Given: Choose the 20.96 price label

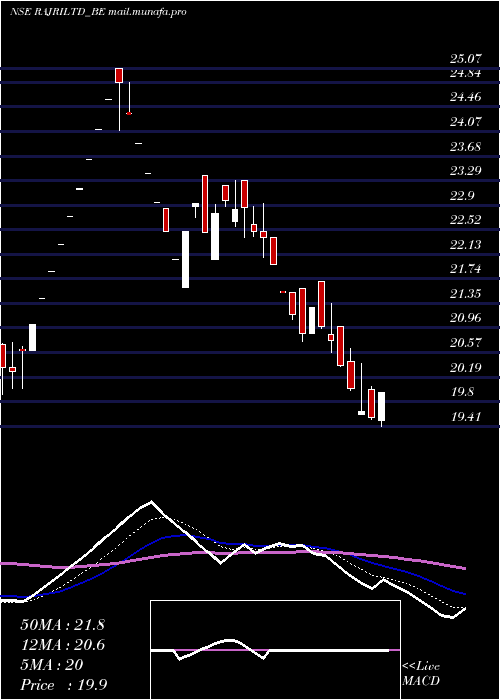Looking at the screenshot, I should tap(466, 318).
